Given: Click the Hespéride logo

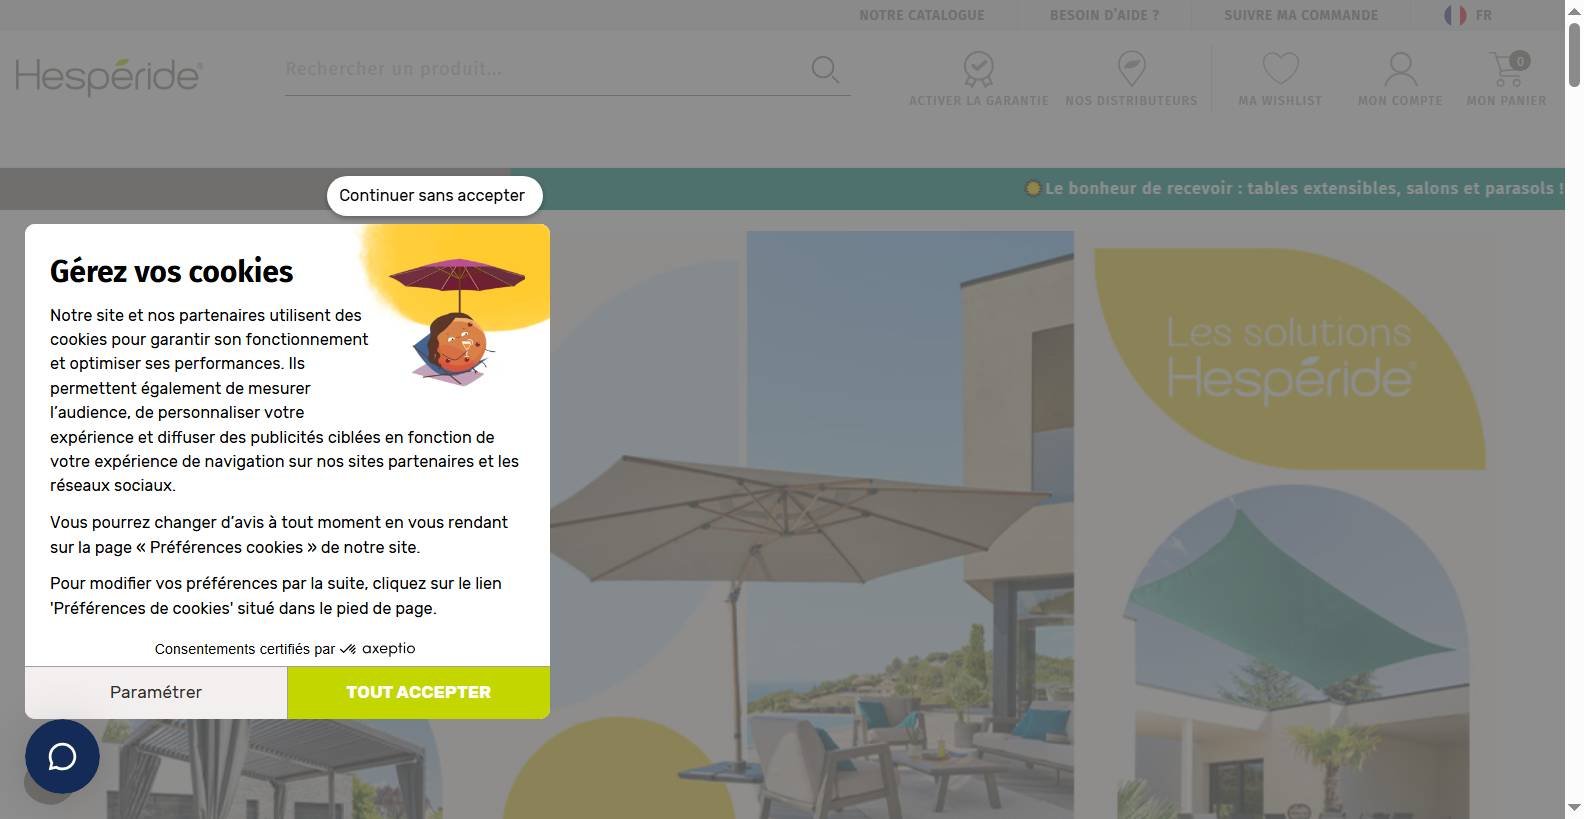Looking at the screenshot, I should click(109, 76).
